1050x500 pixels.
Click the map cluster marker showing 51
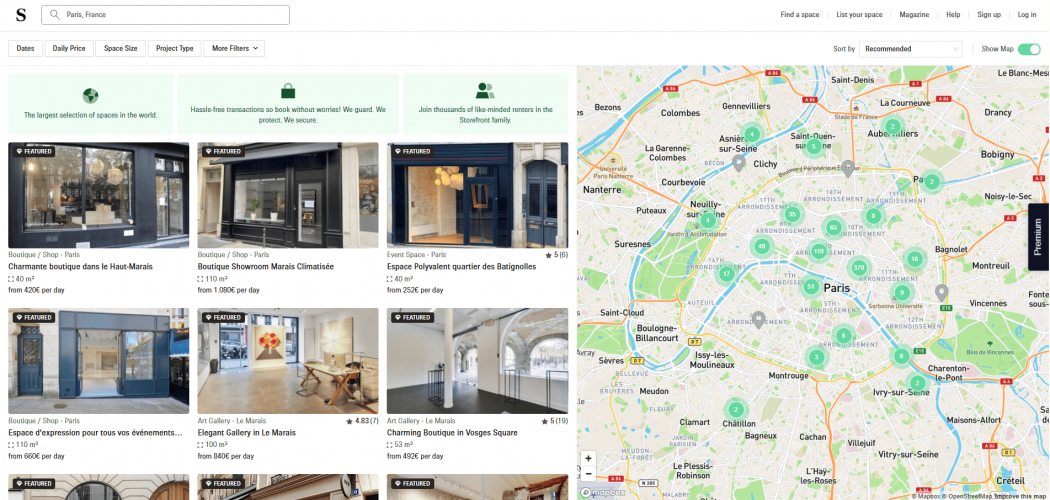pyautogui.click(x=811, y=287)
